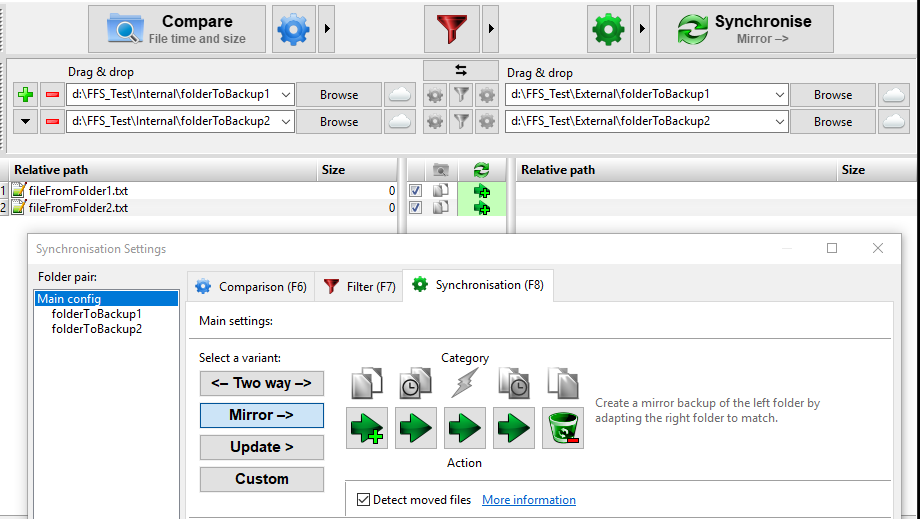Viewport: 920px width, 519px height.
Task: Change the sync action for fileFromFolder2.txt
Action: [x=482, y=208]
